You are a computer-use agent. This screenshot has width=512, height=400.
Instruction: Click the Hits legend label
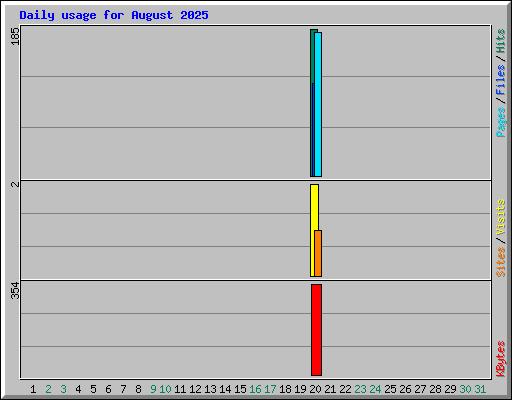pyautogui.click(x=500, y=41)
